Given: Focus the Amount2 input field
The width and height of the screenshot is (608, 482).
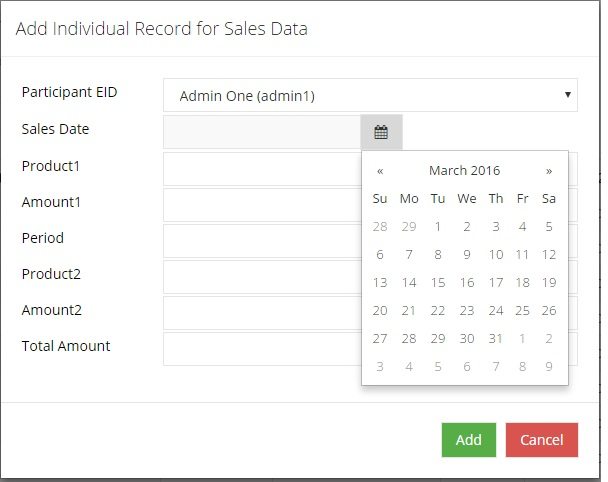Looking at the screenshot, I should click(262, 313).
